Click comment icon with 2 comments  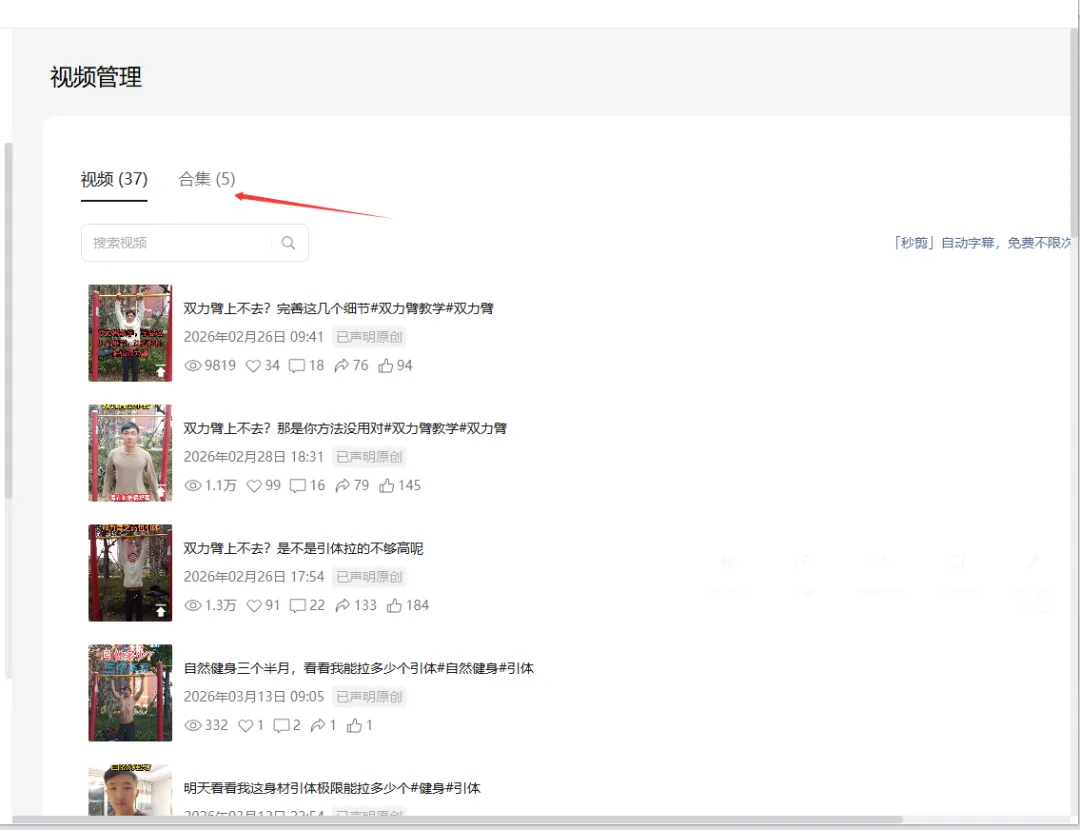coord(281,725)
